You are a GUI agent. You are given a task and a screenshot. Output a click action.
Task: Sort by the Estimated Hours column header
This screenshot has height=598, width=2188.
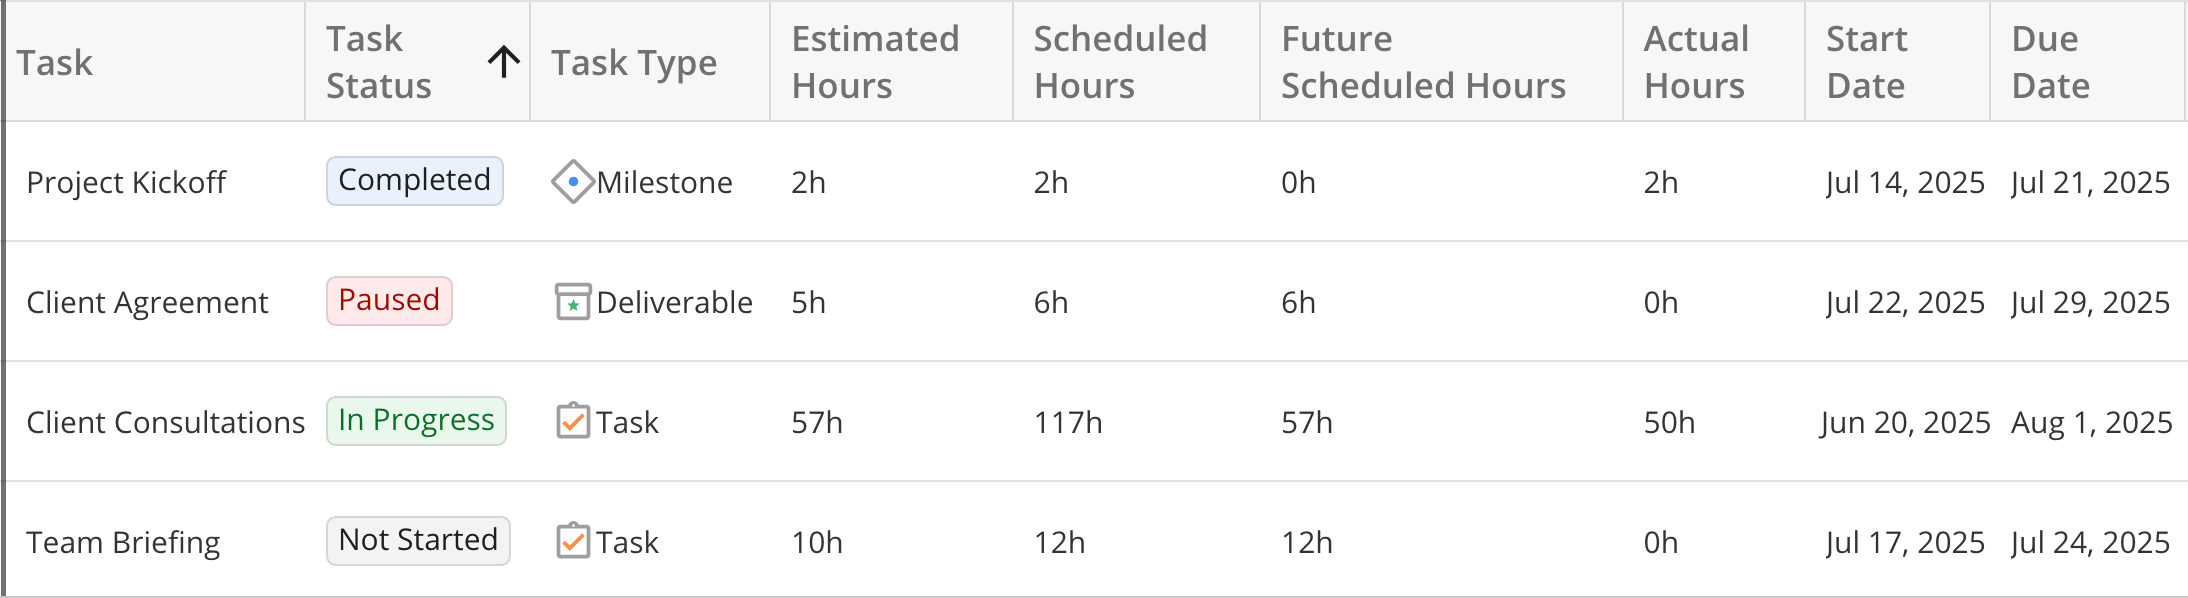click(875, 62)
